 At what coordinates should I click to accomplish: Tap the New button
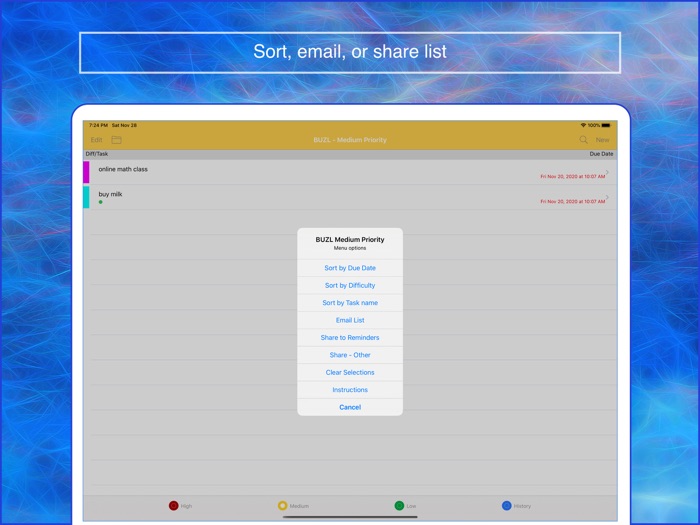[602, 140]
